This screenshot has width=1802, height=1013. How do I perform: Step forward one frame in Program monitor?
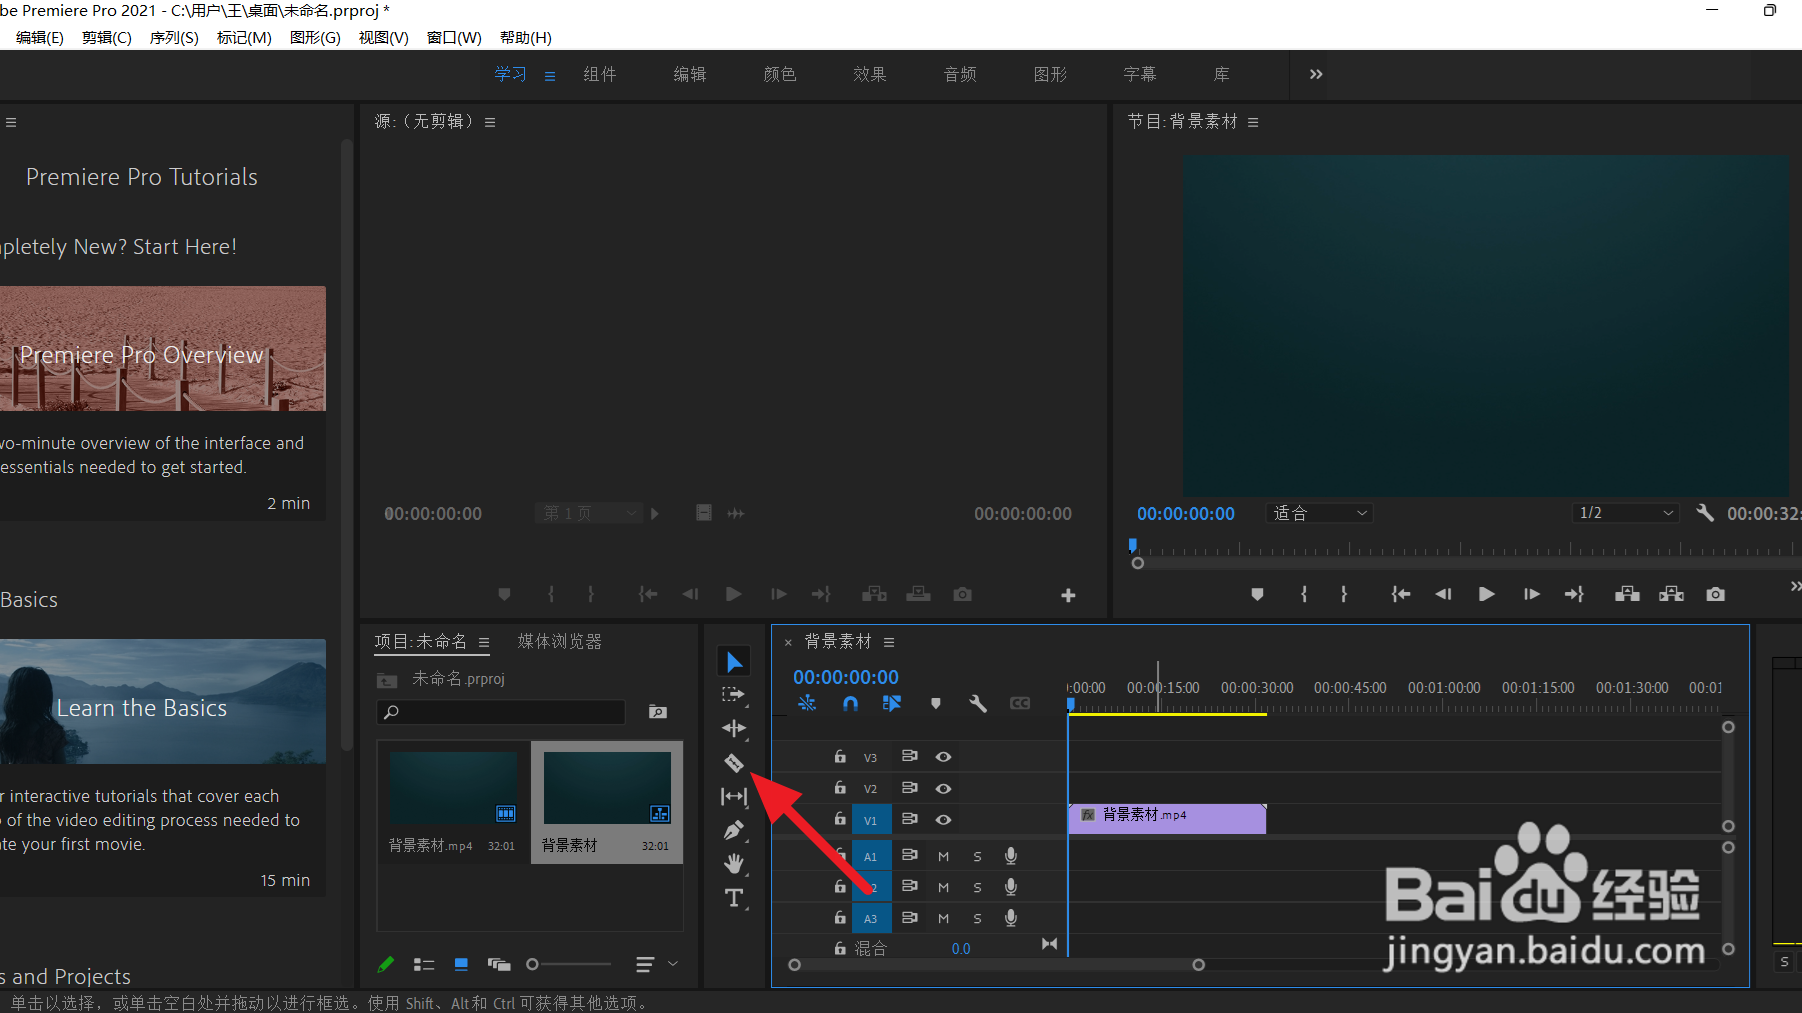1531,594
